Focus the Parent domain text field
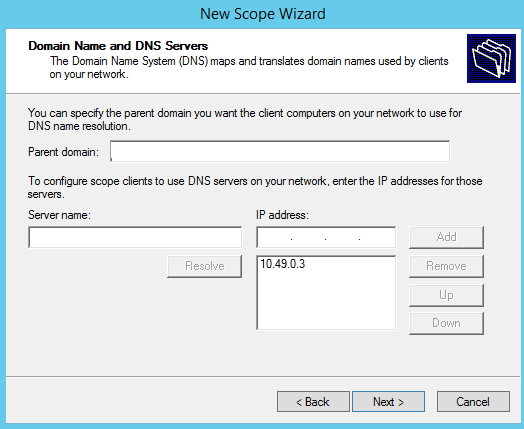 [x=280, y=152]
